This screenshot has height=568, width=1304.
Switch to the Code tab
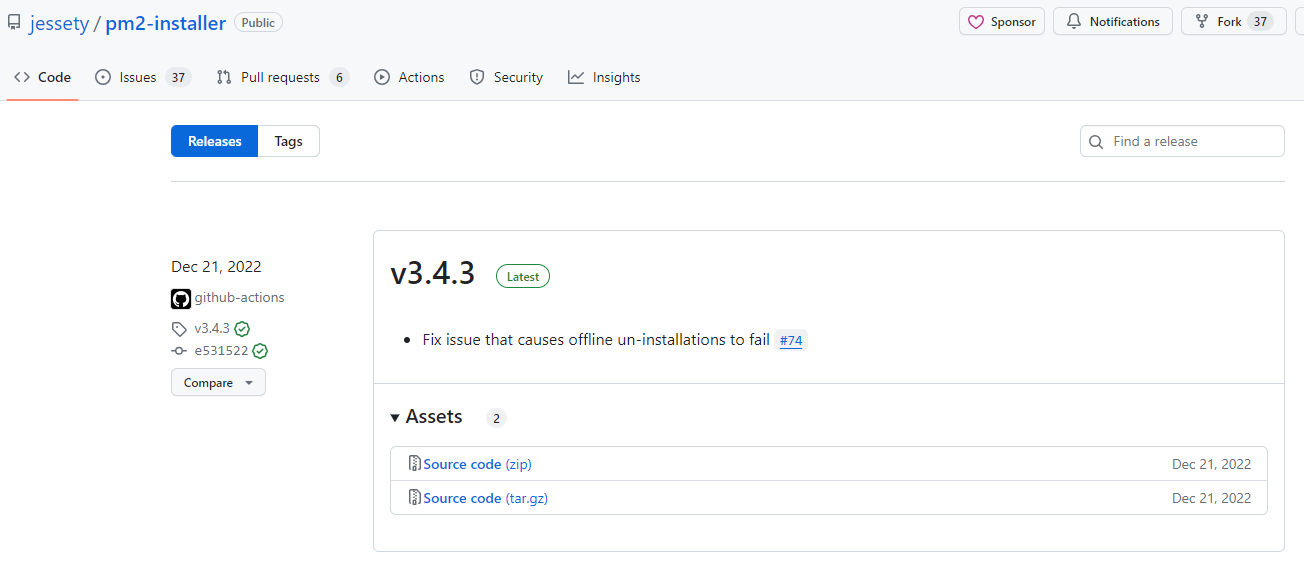[x=43, y=77]
